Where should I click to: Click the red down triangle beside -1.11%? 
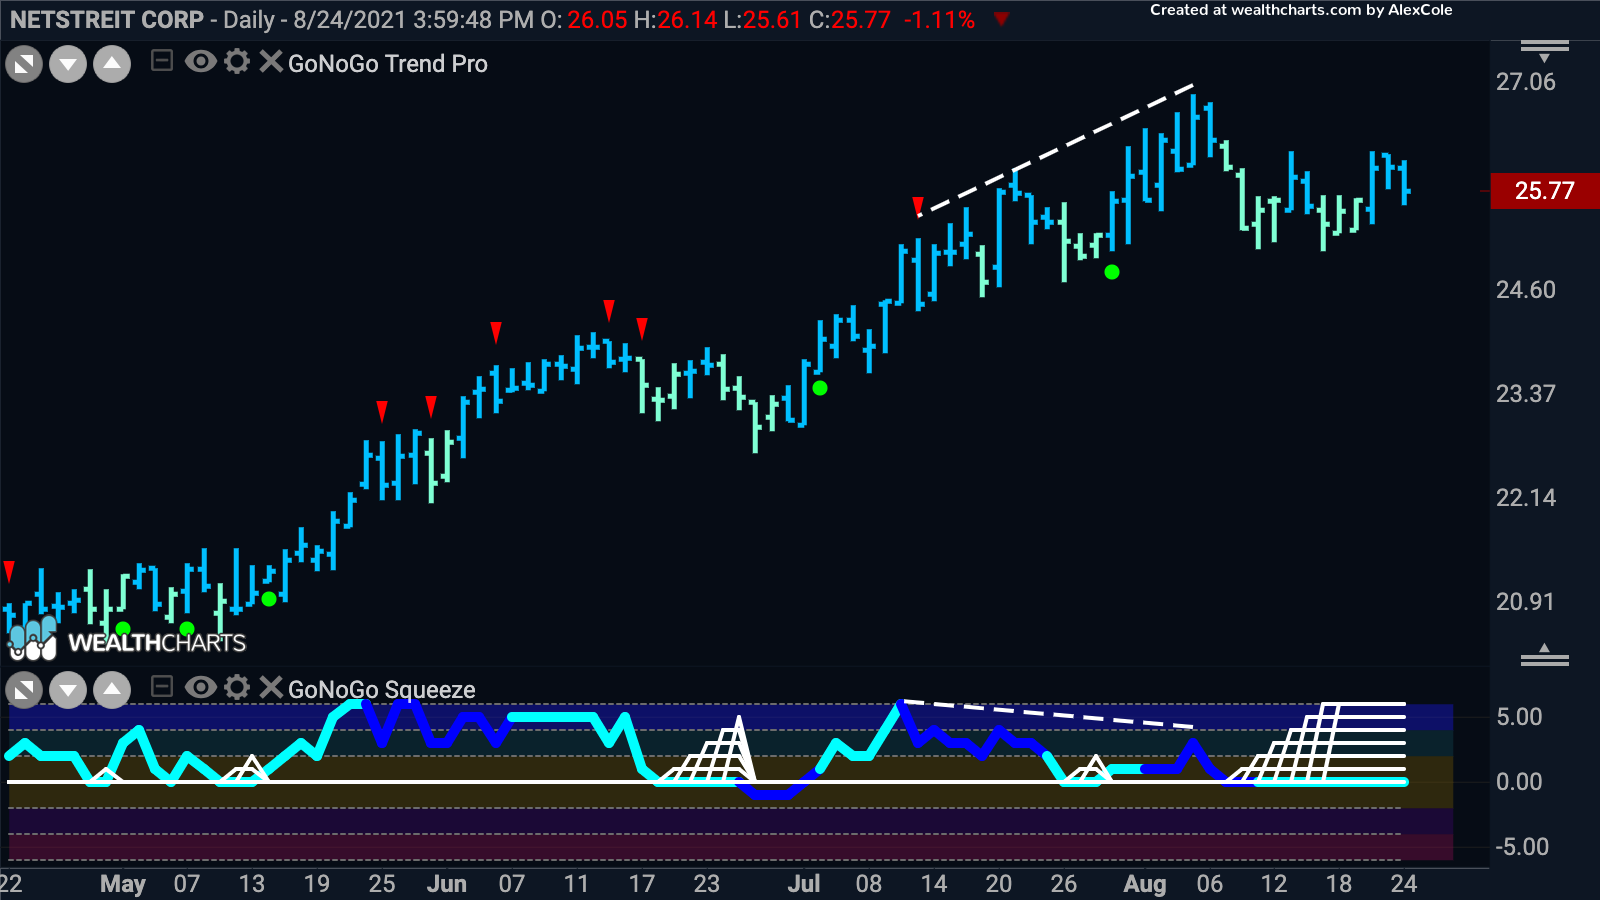(1001, 19)
